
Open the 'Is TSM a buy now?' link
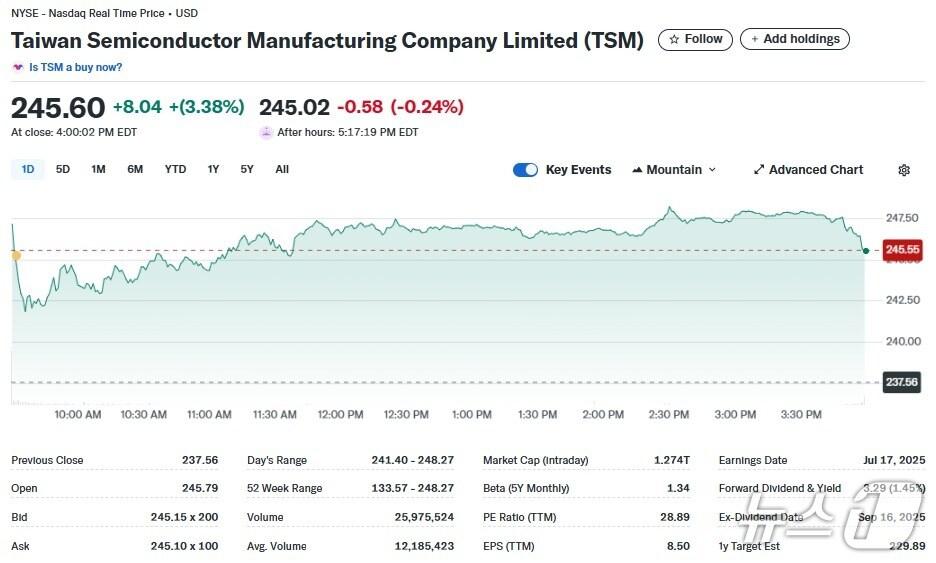click(76, 67)
